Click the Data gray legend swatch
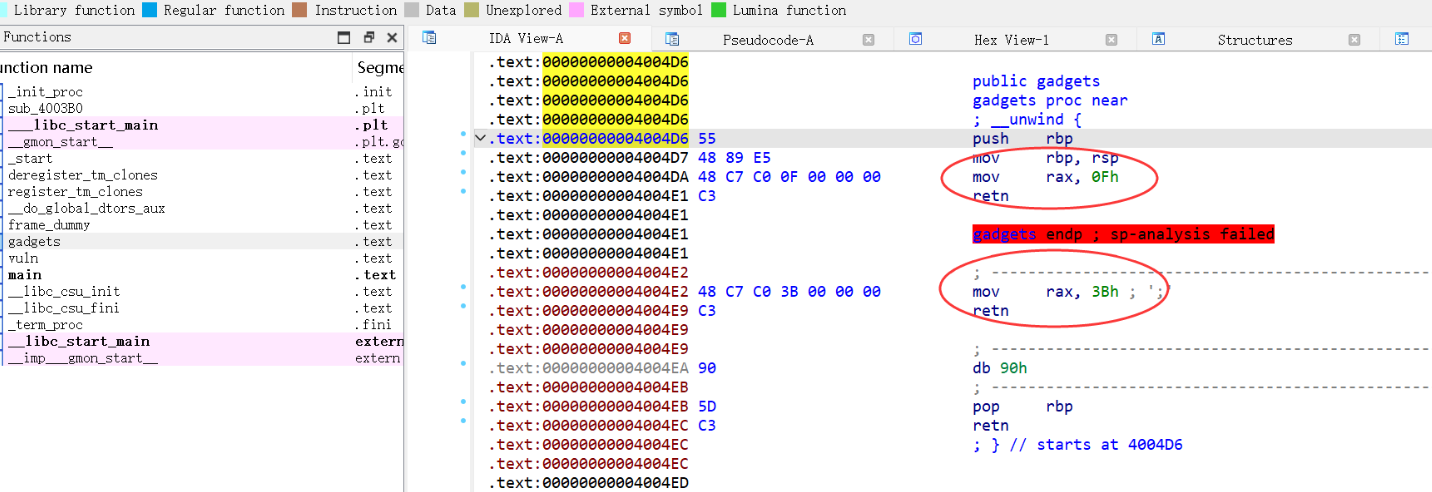Viewport: 1432px width, 492px height. (411, 10)
